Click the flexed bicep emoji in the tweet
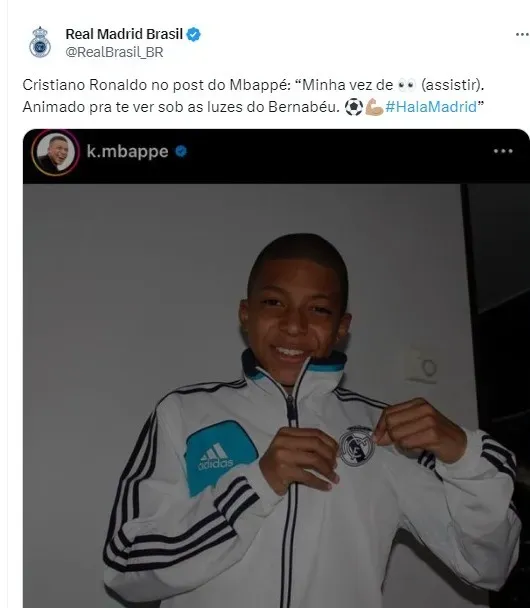This screenshot has height=608, width=530. (x=374, y=107)
